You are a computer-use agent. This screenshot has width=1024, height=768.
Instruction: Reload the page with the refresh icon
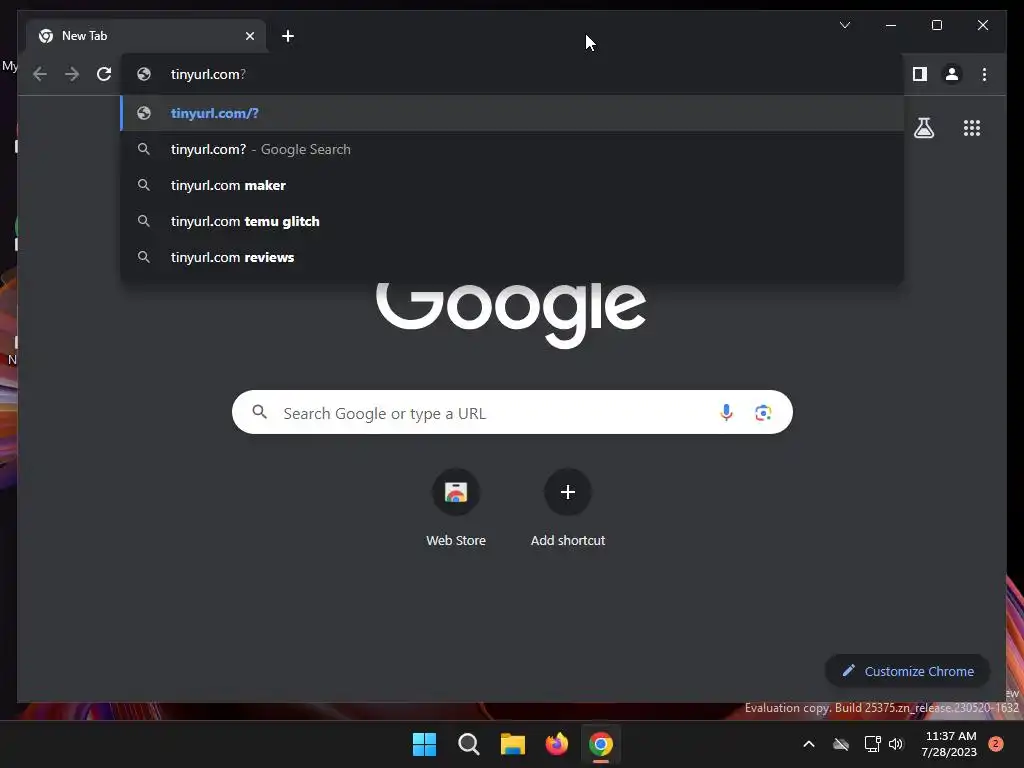pyautogui.click(x=104, y=74)
